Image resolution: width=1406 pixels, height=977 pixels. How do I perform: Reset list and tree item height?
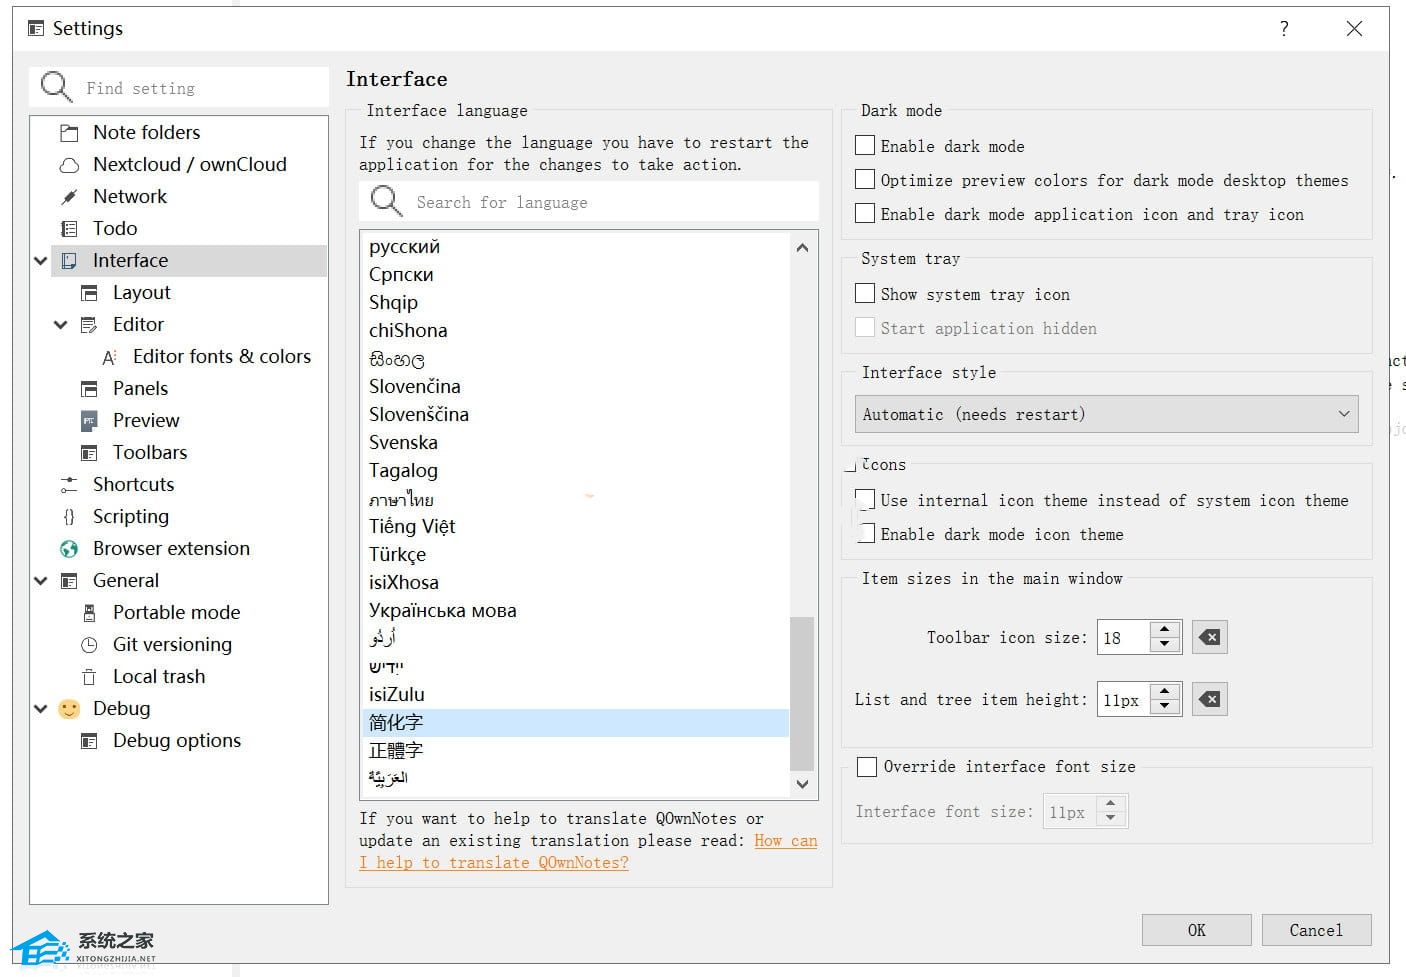click(x=1209, y=699)
